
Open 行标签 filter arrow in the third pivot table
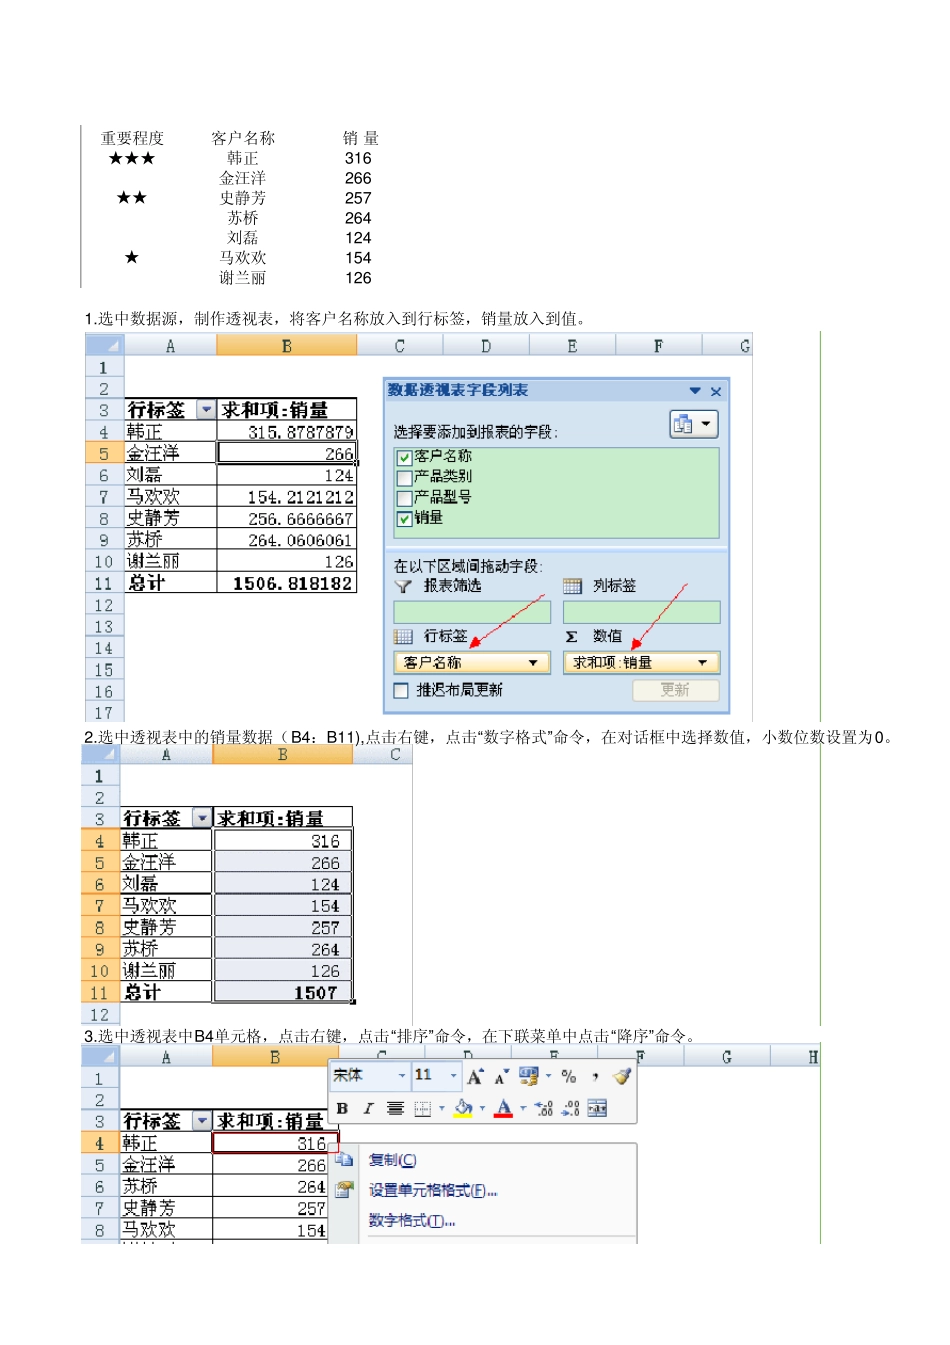coord(202,1121)
